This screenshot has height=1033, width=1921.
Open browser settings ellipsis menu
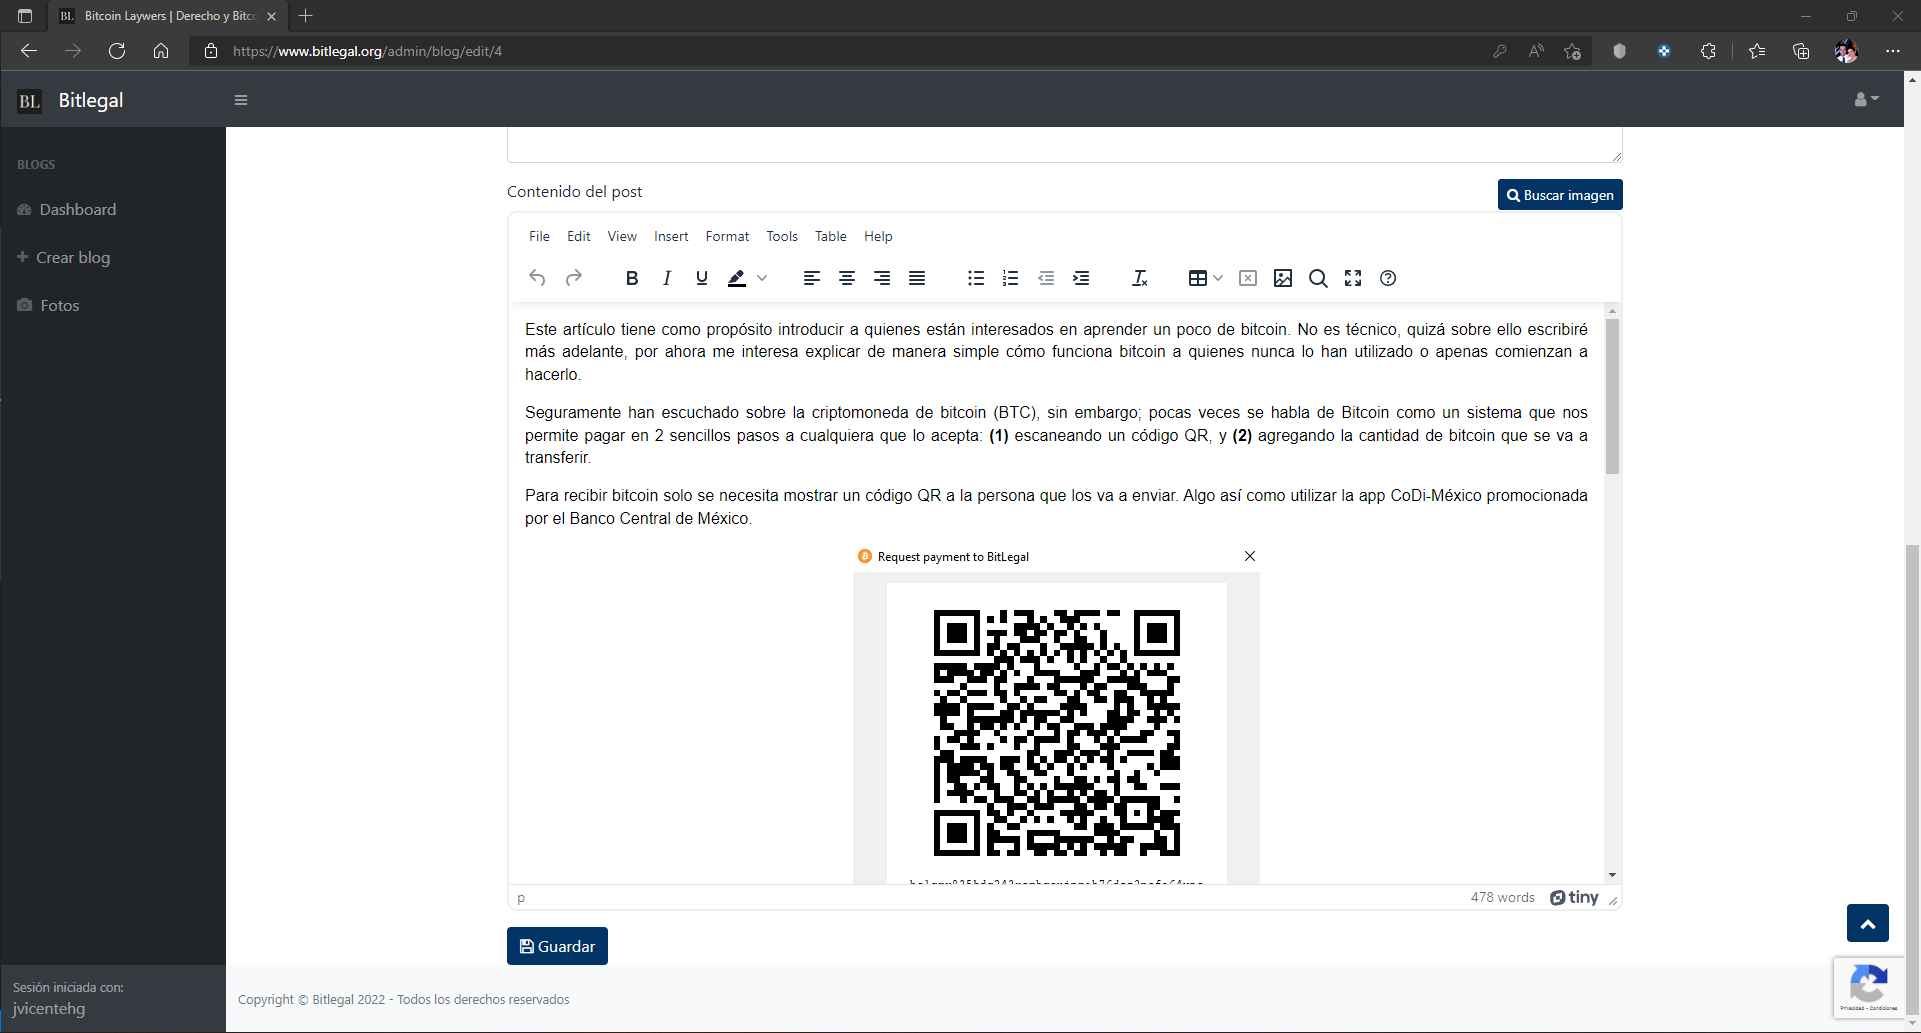tap(1892, 51)
